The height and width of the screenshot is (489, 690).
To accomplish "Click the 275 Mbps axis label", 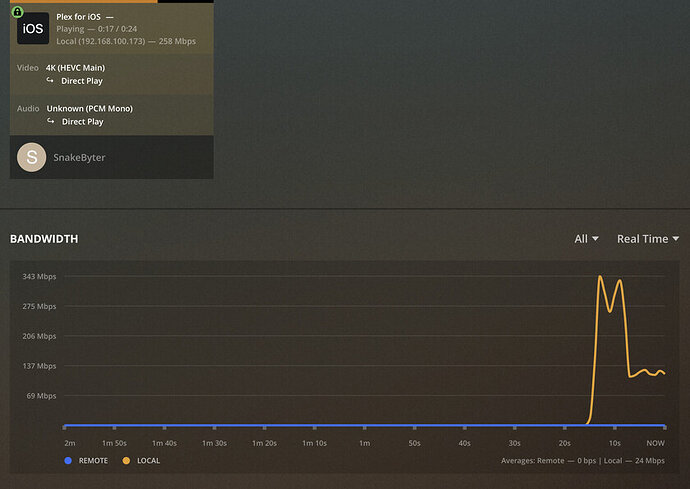I will click(x=39, y=306).
